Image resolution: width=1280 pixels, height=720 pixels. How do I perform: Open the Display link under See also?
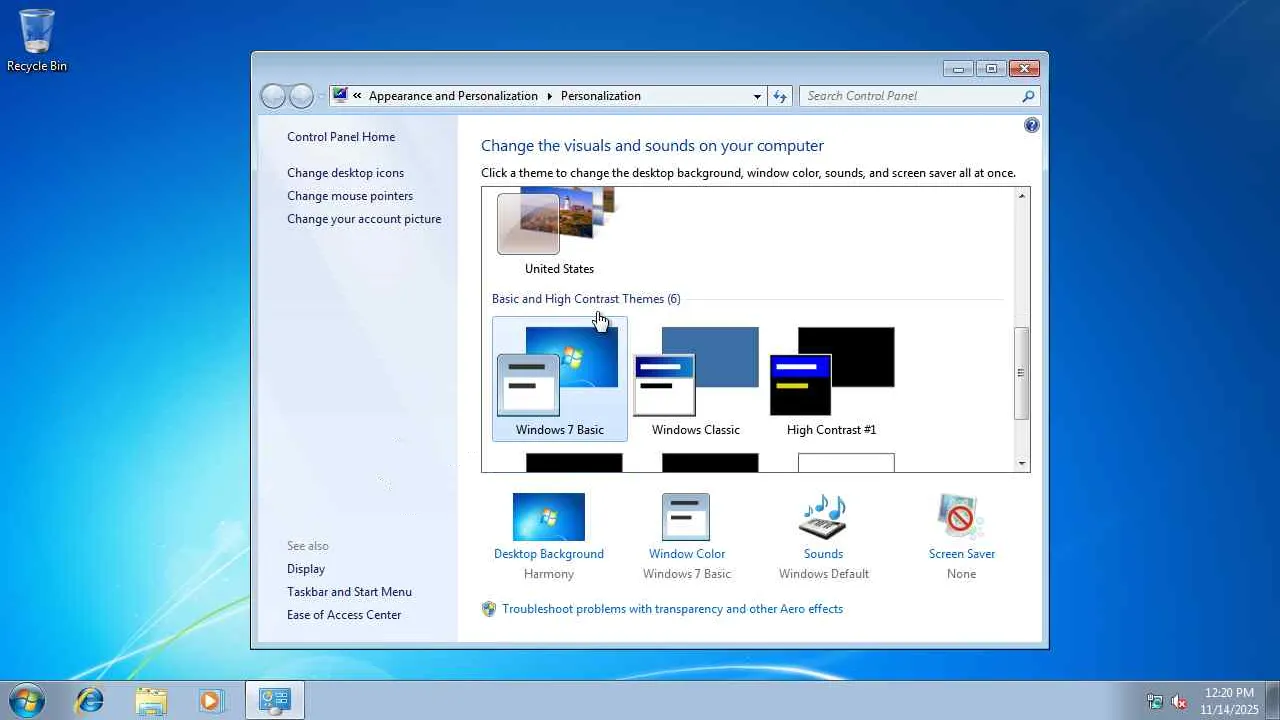point(306,569)
